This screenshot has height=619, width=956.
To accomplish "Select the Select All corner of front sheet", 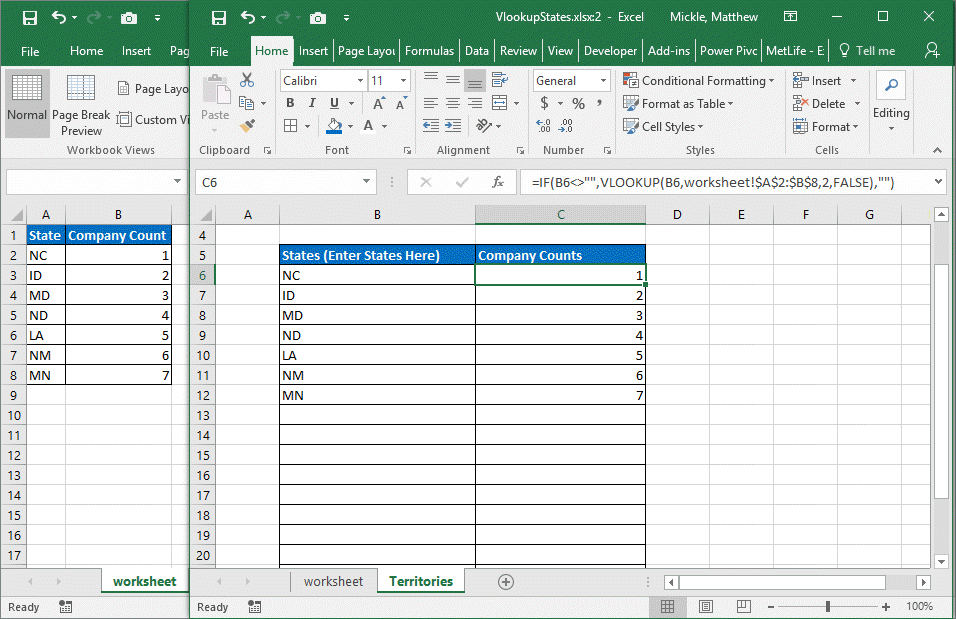I will click(x=205, y=215).
